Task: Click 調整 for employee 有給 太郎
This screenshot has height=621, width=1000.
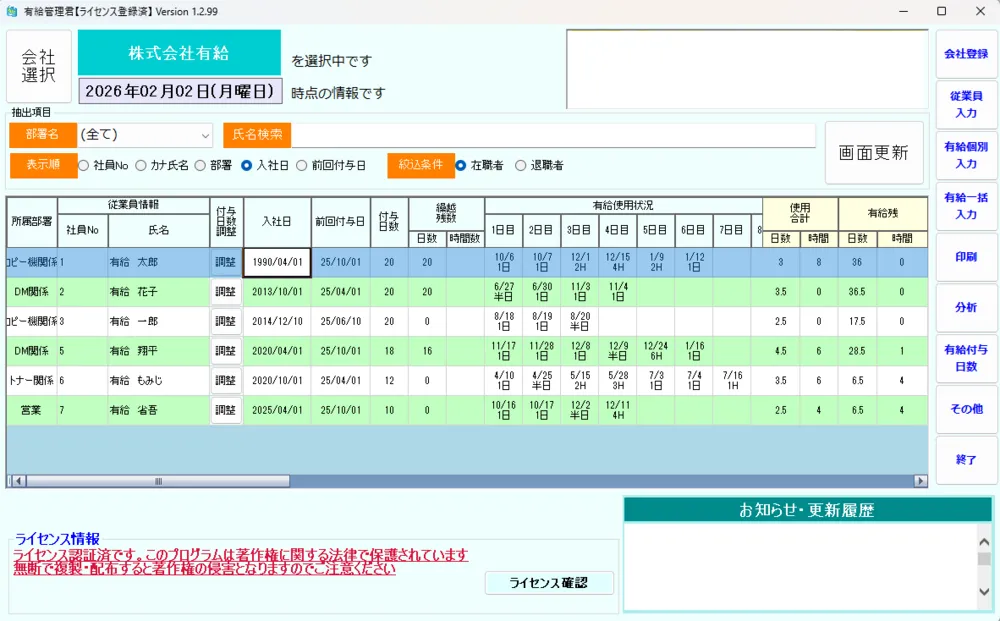Action: pyautogui.click(x=226, y=262)
